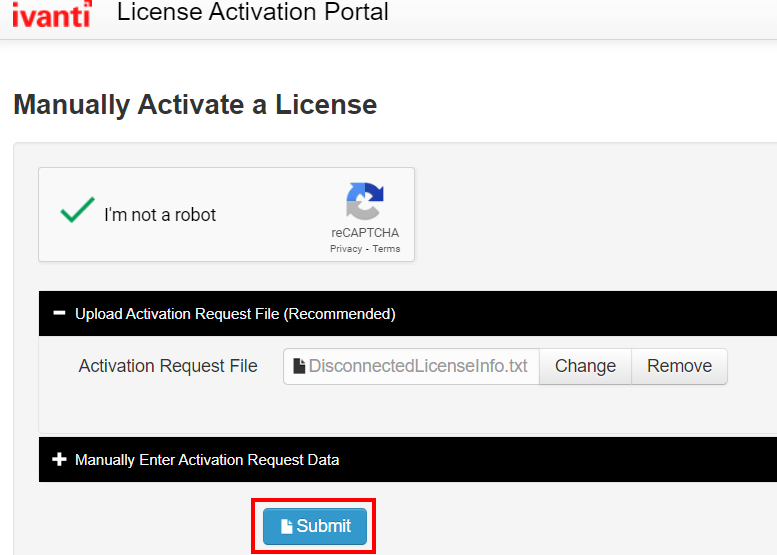Click the reCAPTCHA logo icon
Viewport: 777px width, 555px height.
pos(365,201)
